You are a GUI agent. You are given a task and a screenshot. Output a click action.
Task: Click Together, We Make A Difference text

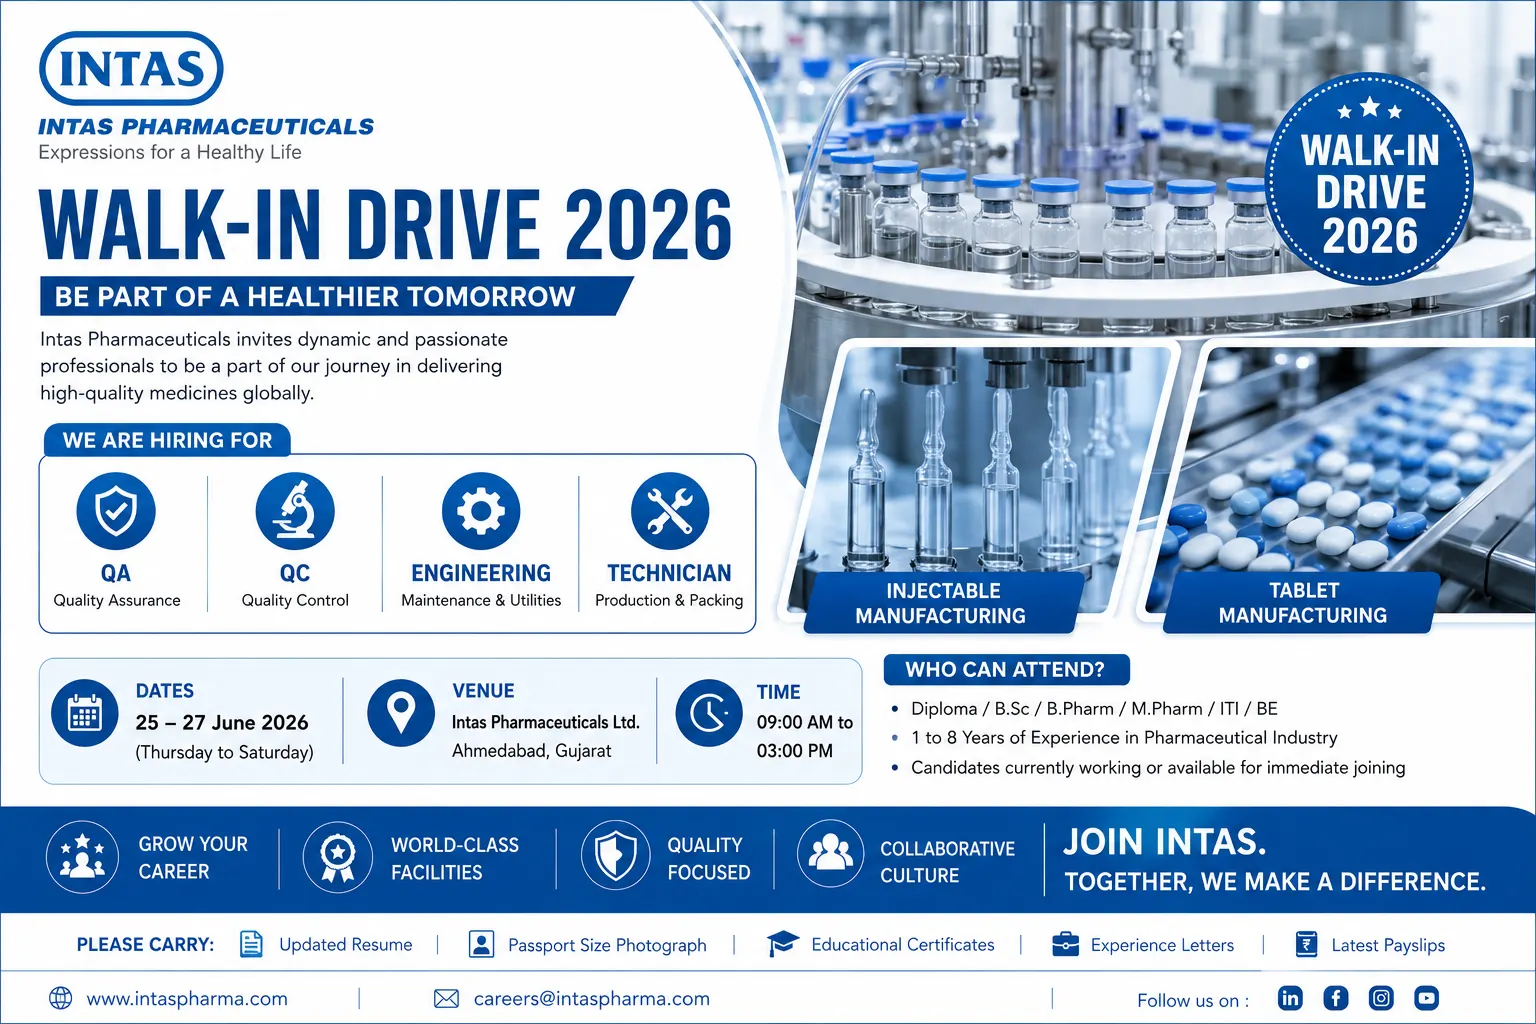click(1275, 882)
